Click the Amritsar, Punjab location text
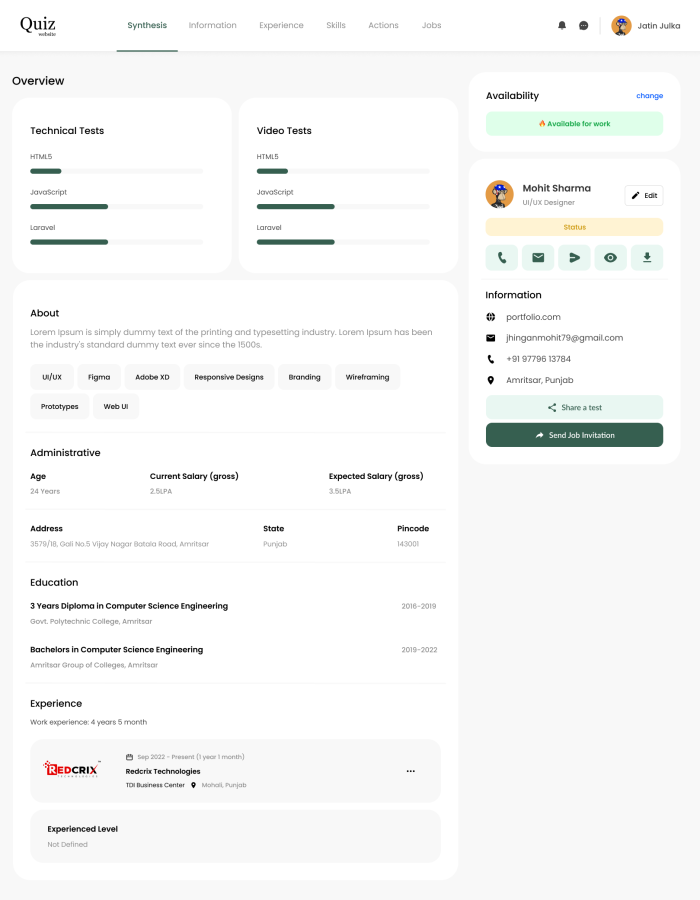The width and height of the screenshot is (700, 900). [539, 380]
